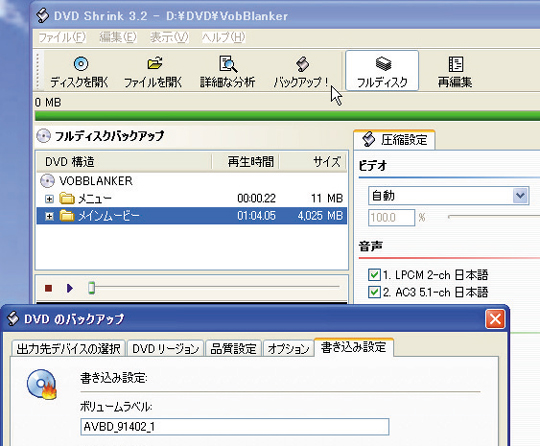Image resolution: width=540 pixels, height=446 pixels.
Task: Select the メインムービー row in DVD structure
Action: click(191, 216)
